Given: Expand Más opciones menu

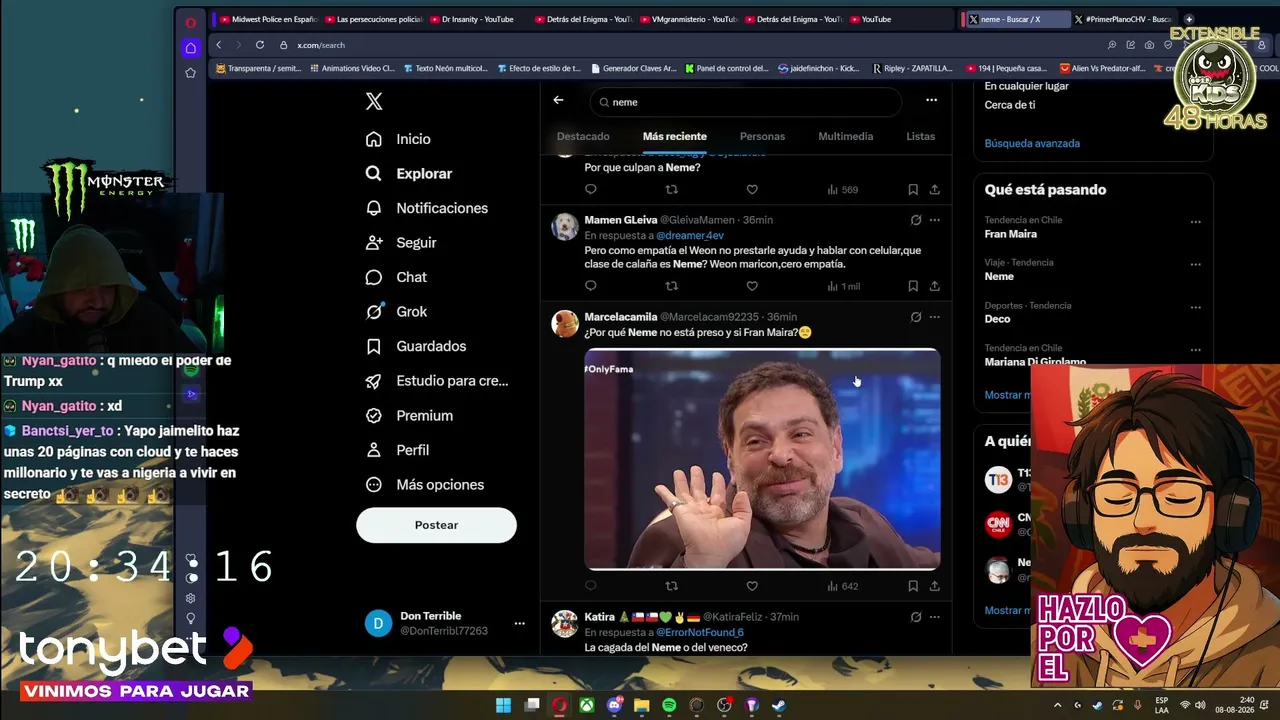Looking at the screenshot, I should point(425,484).
